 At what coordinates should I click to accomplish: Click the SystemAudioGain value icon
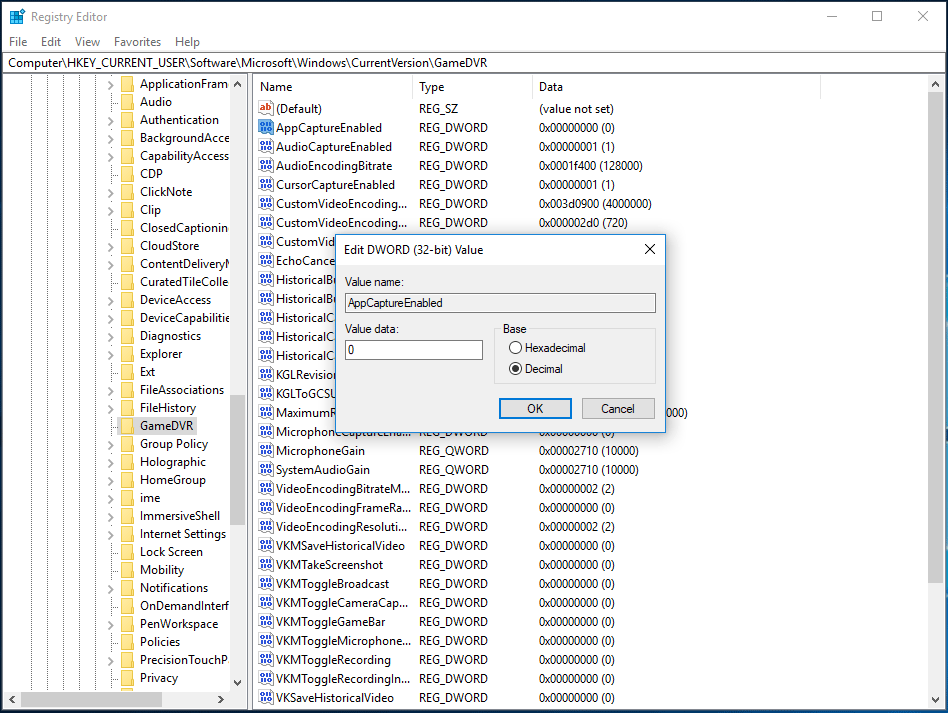tap(265, 470)
